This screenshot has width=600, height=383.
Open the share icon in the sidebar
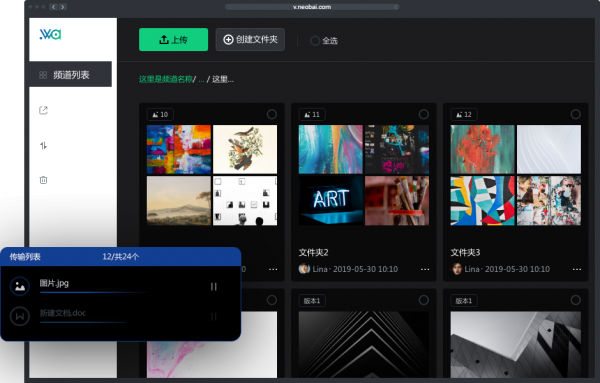43,110
